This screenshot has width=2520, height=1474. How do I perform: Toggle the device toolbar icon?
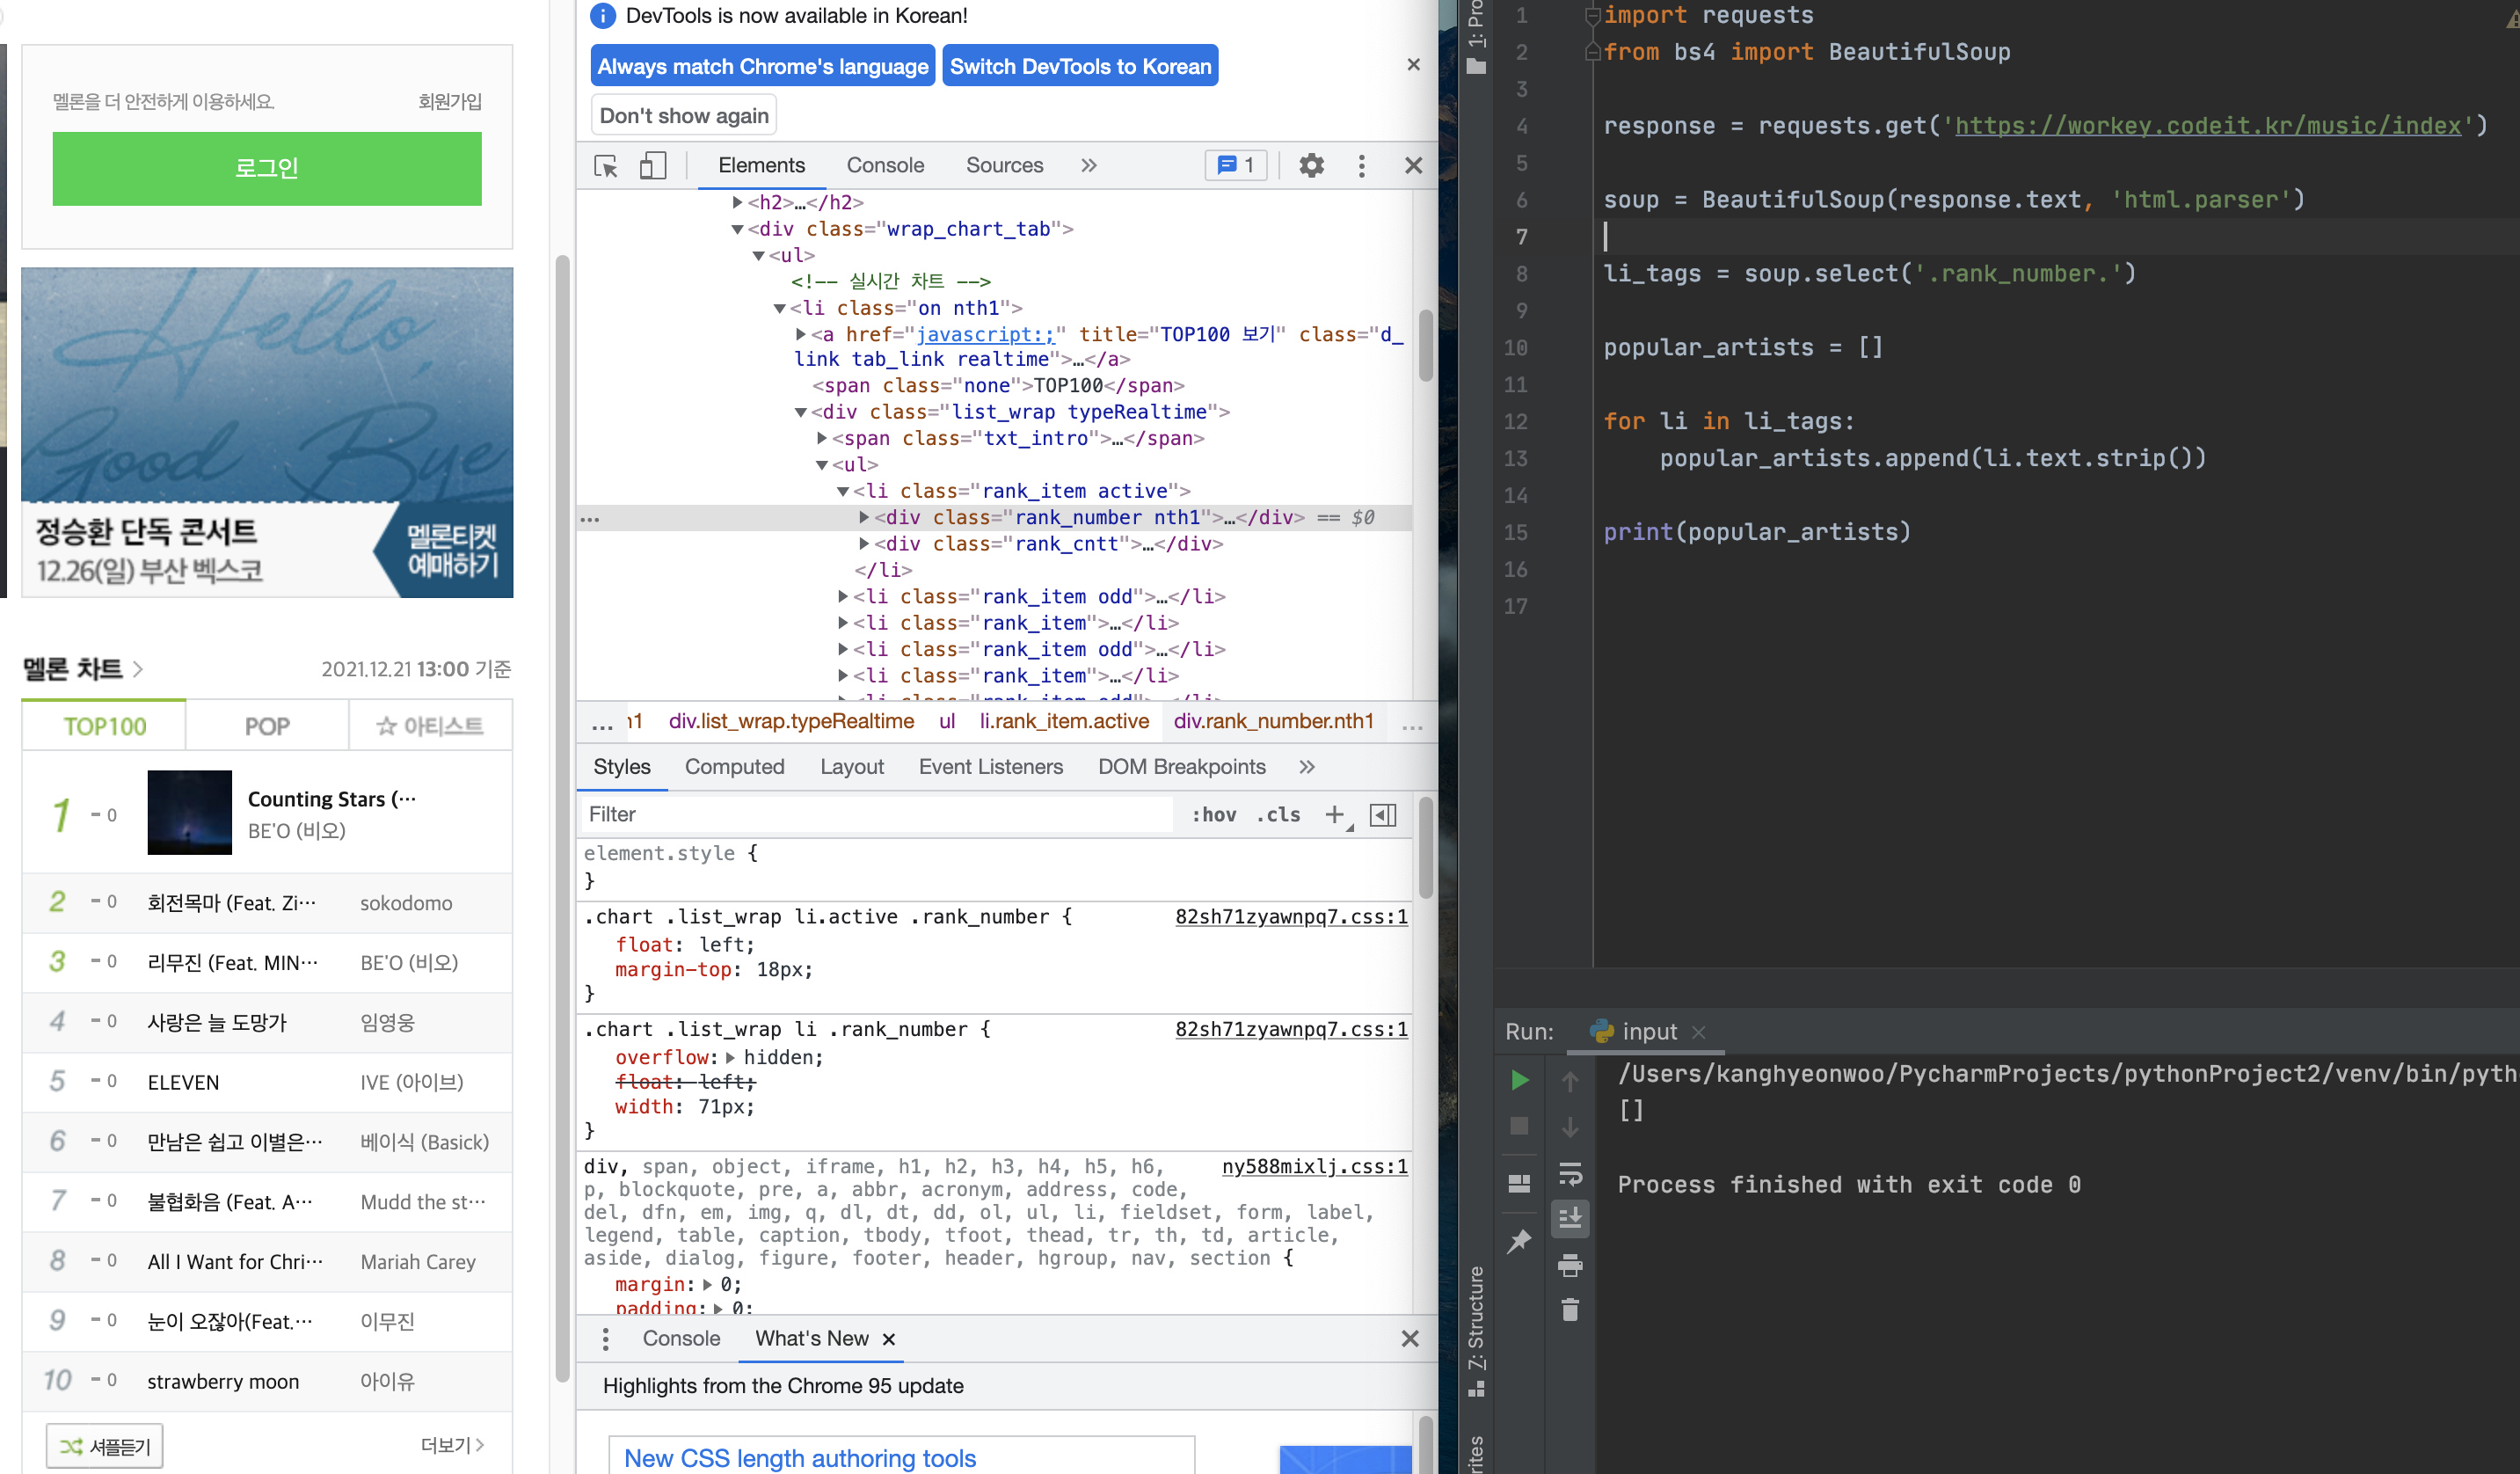(x=652, y=166)
